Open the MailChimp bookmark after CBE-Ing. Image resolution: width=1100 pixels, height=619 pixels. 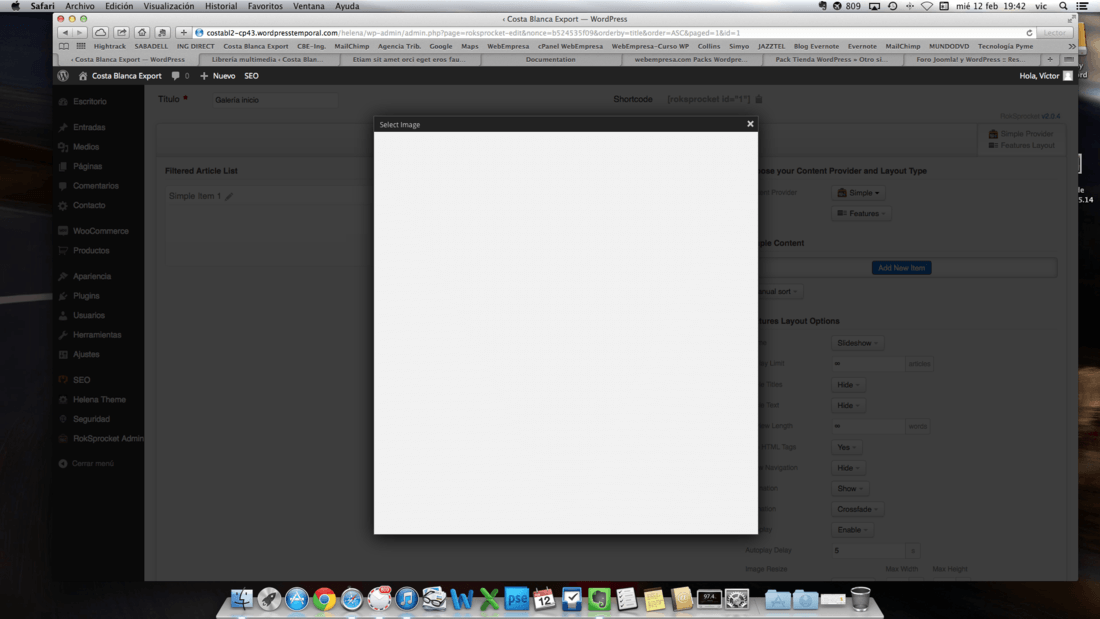(x=351, y=46)
